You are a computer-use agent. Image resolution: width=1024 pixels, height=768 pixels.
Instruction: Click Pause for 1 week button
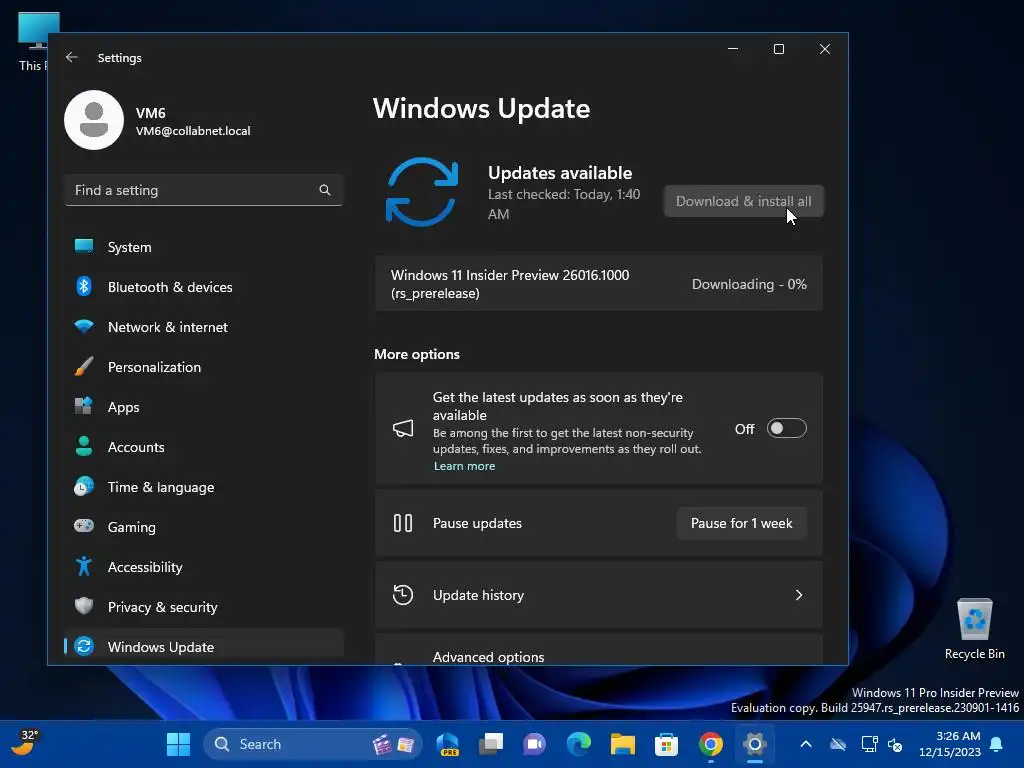(741, 523)
